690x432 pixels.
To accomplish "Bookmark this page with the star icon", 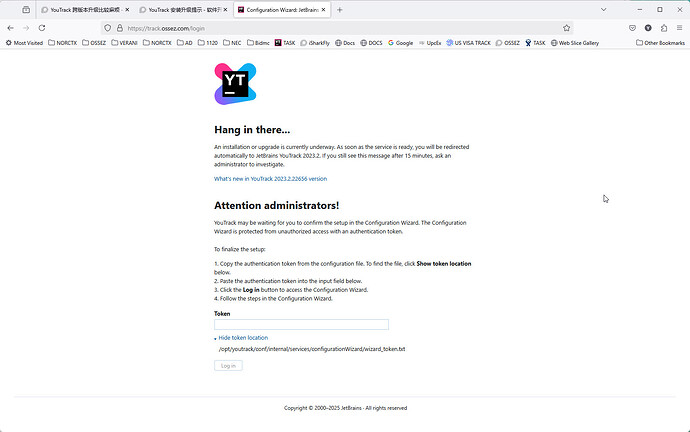I will (566, 28).
